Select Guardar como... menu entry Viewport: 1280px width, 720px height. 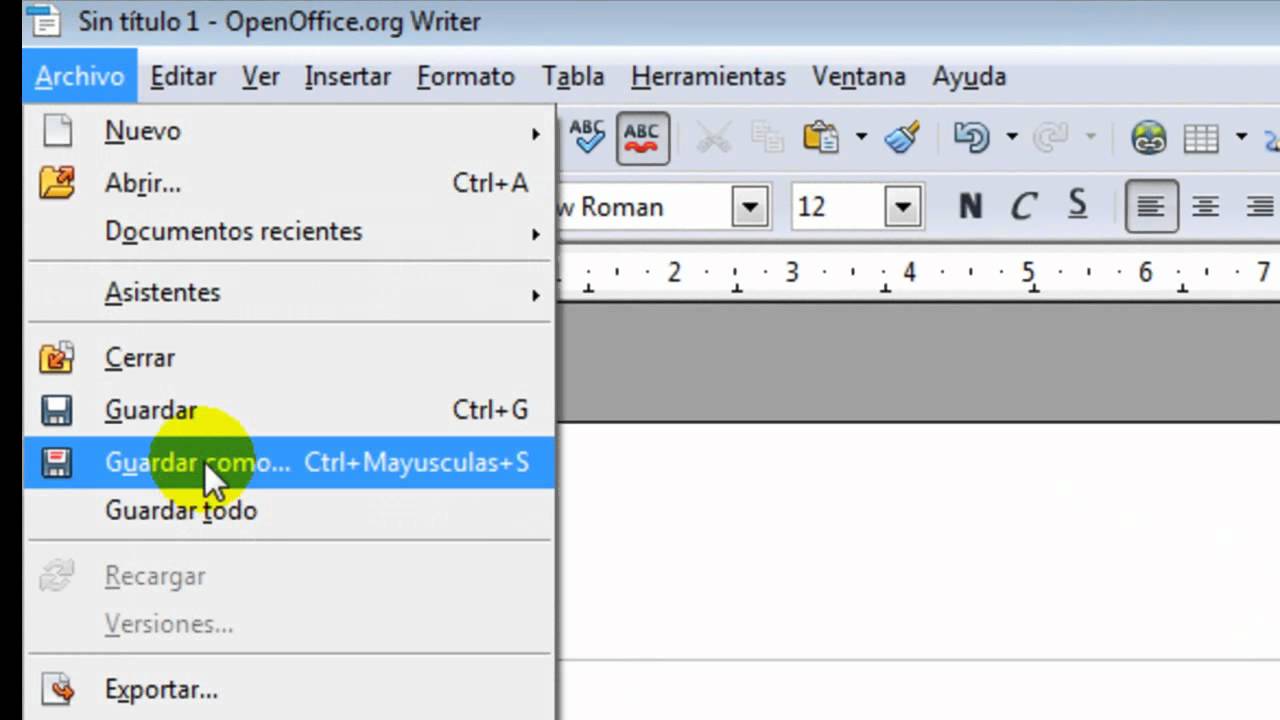(289, 462)
